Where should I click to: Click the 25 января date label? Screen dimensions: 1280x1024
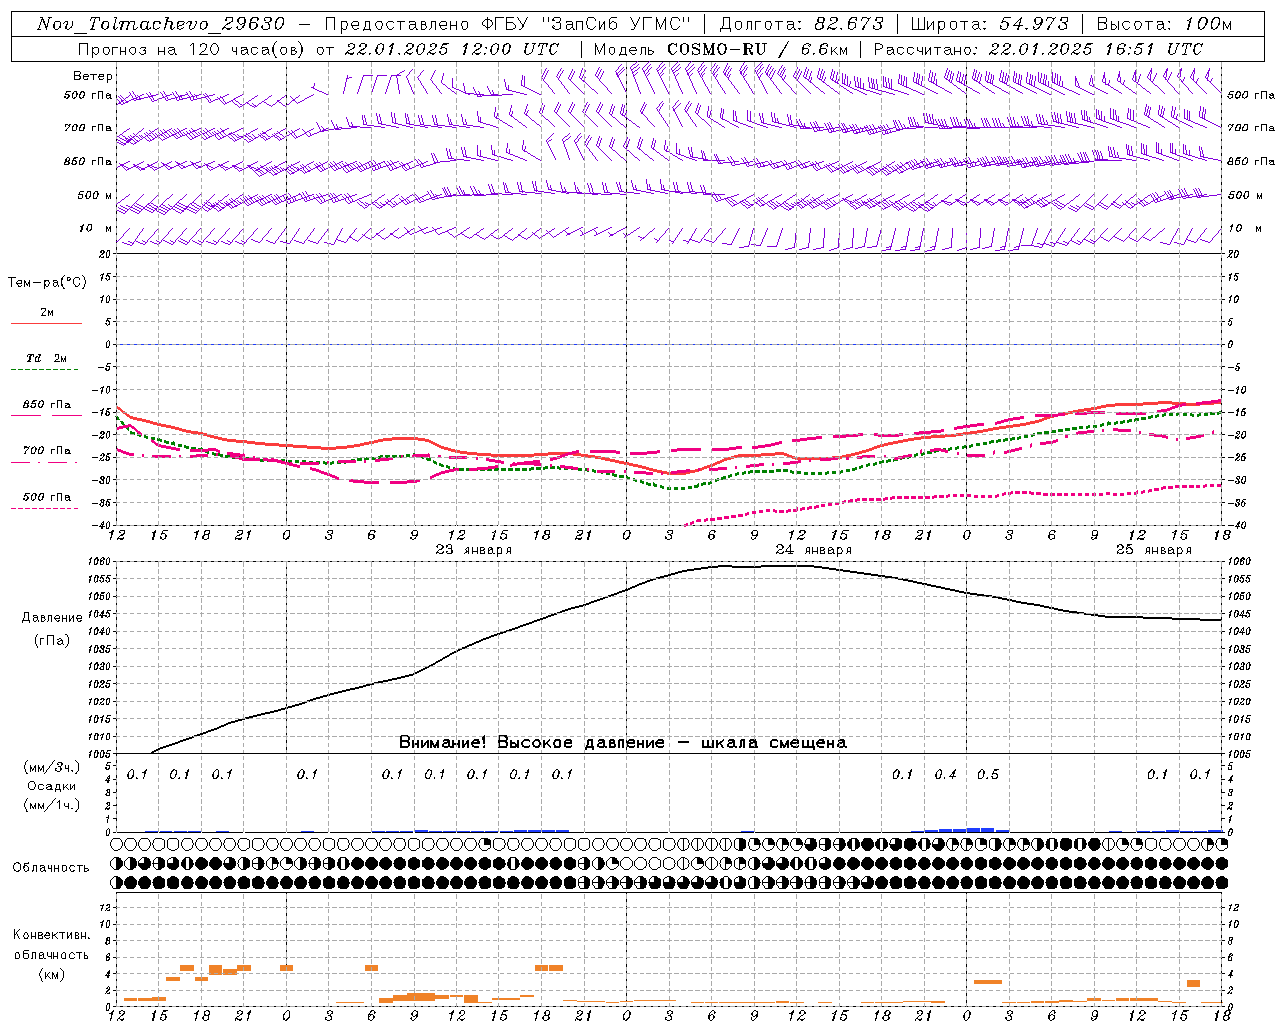[1153, 549]
